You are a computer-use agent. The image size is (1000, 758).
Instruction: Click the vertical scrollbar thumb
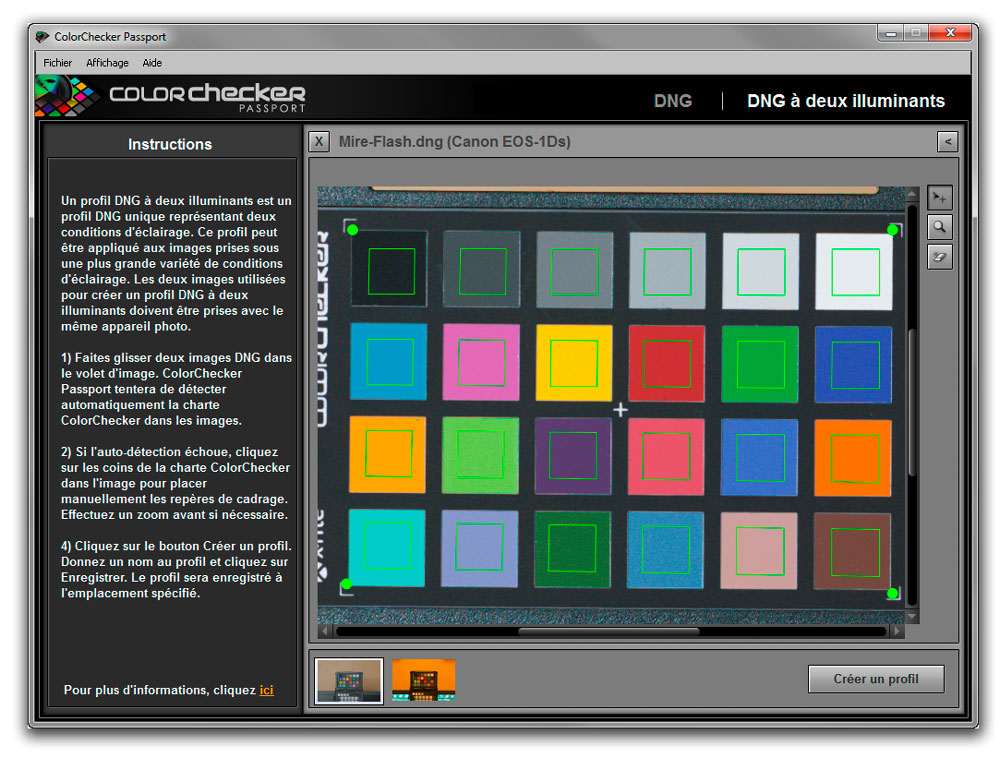click(x=912, y=402)
